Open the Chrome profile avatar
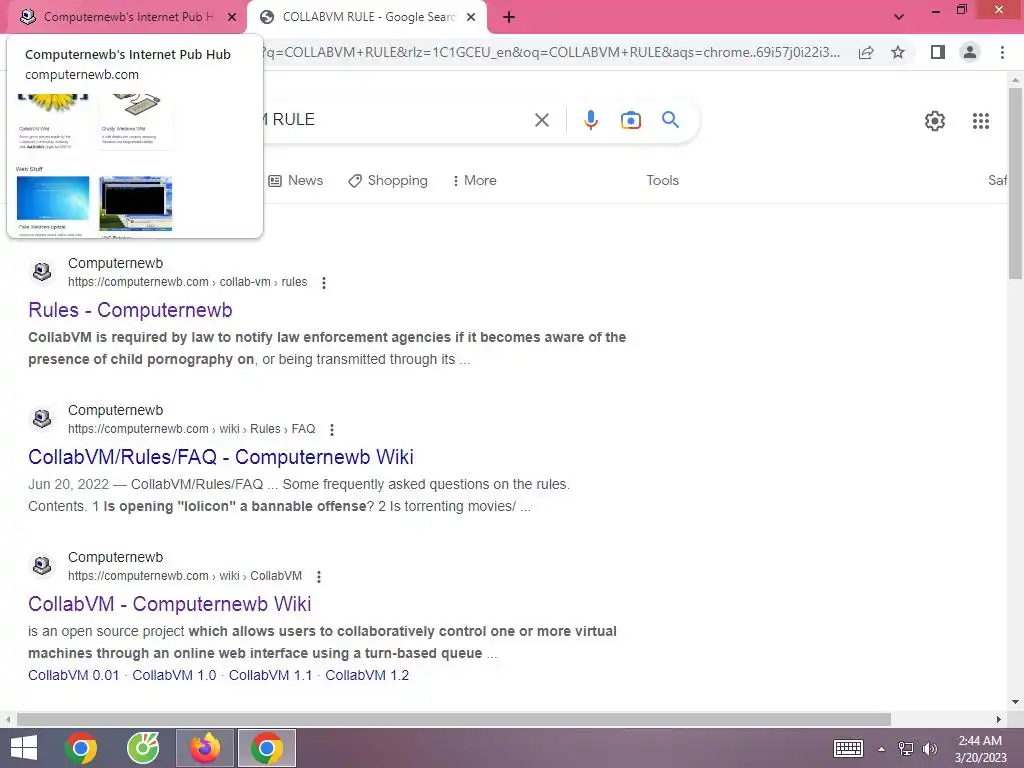Viewport: 1024px width, 768px height. (970, 52)
